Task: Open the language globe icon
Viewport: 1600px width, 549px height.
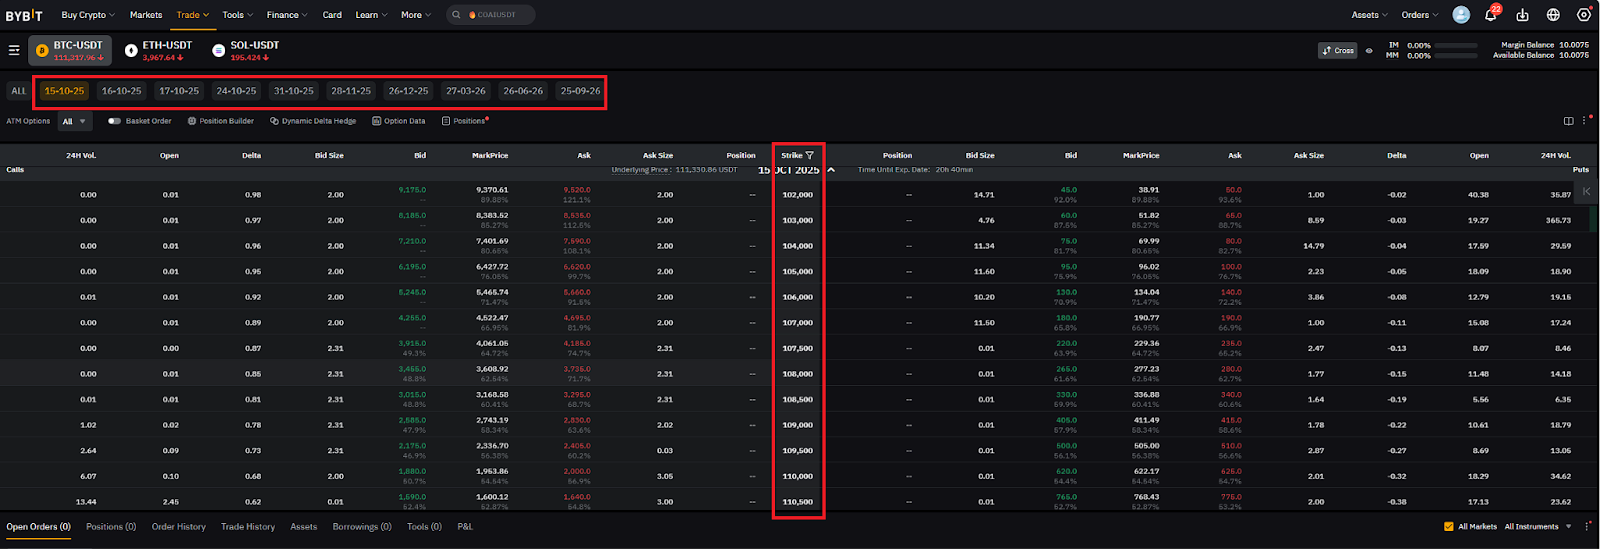Action: tap(1553, 15)
